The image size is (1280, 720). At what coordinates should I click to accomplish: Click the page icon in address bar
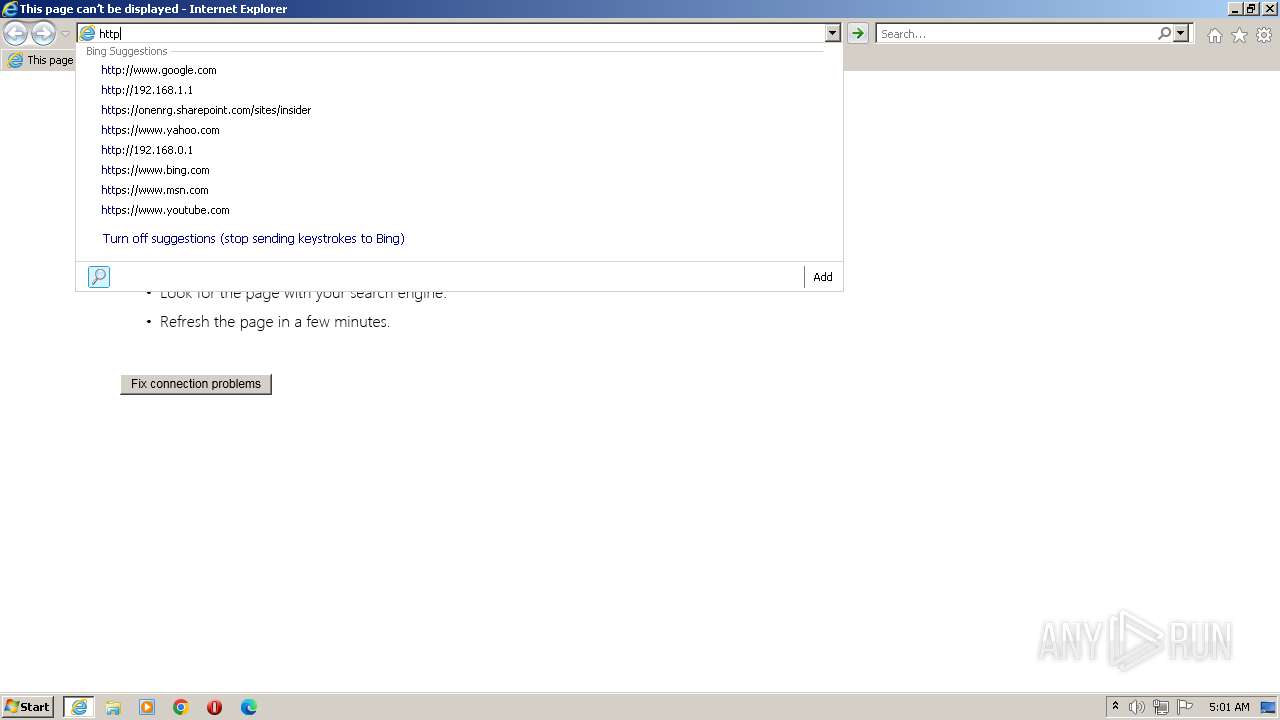click(x=87, y=33)
